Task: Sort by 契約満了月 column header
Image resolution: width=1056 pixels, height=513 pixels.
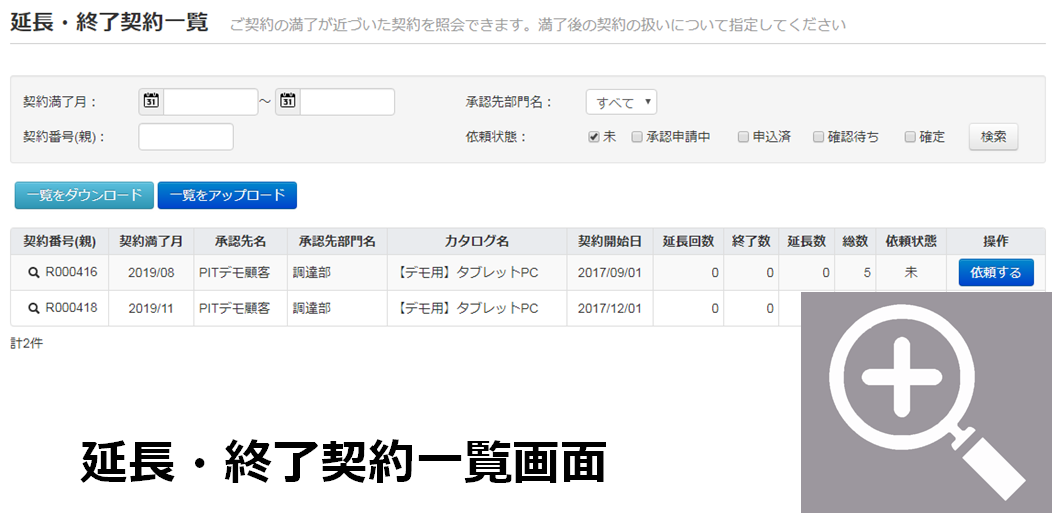Action: click(151, 241)
